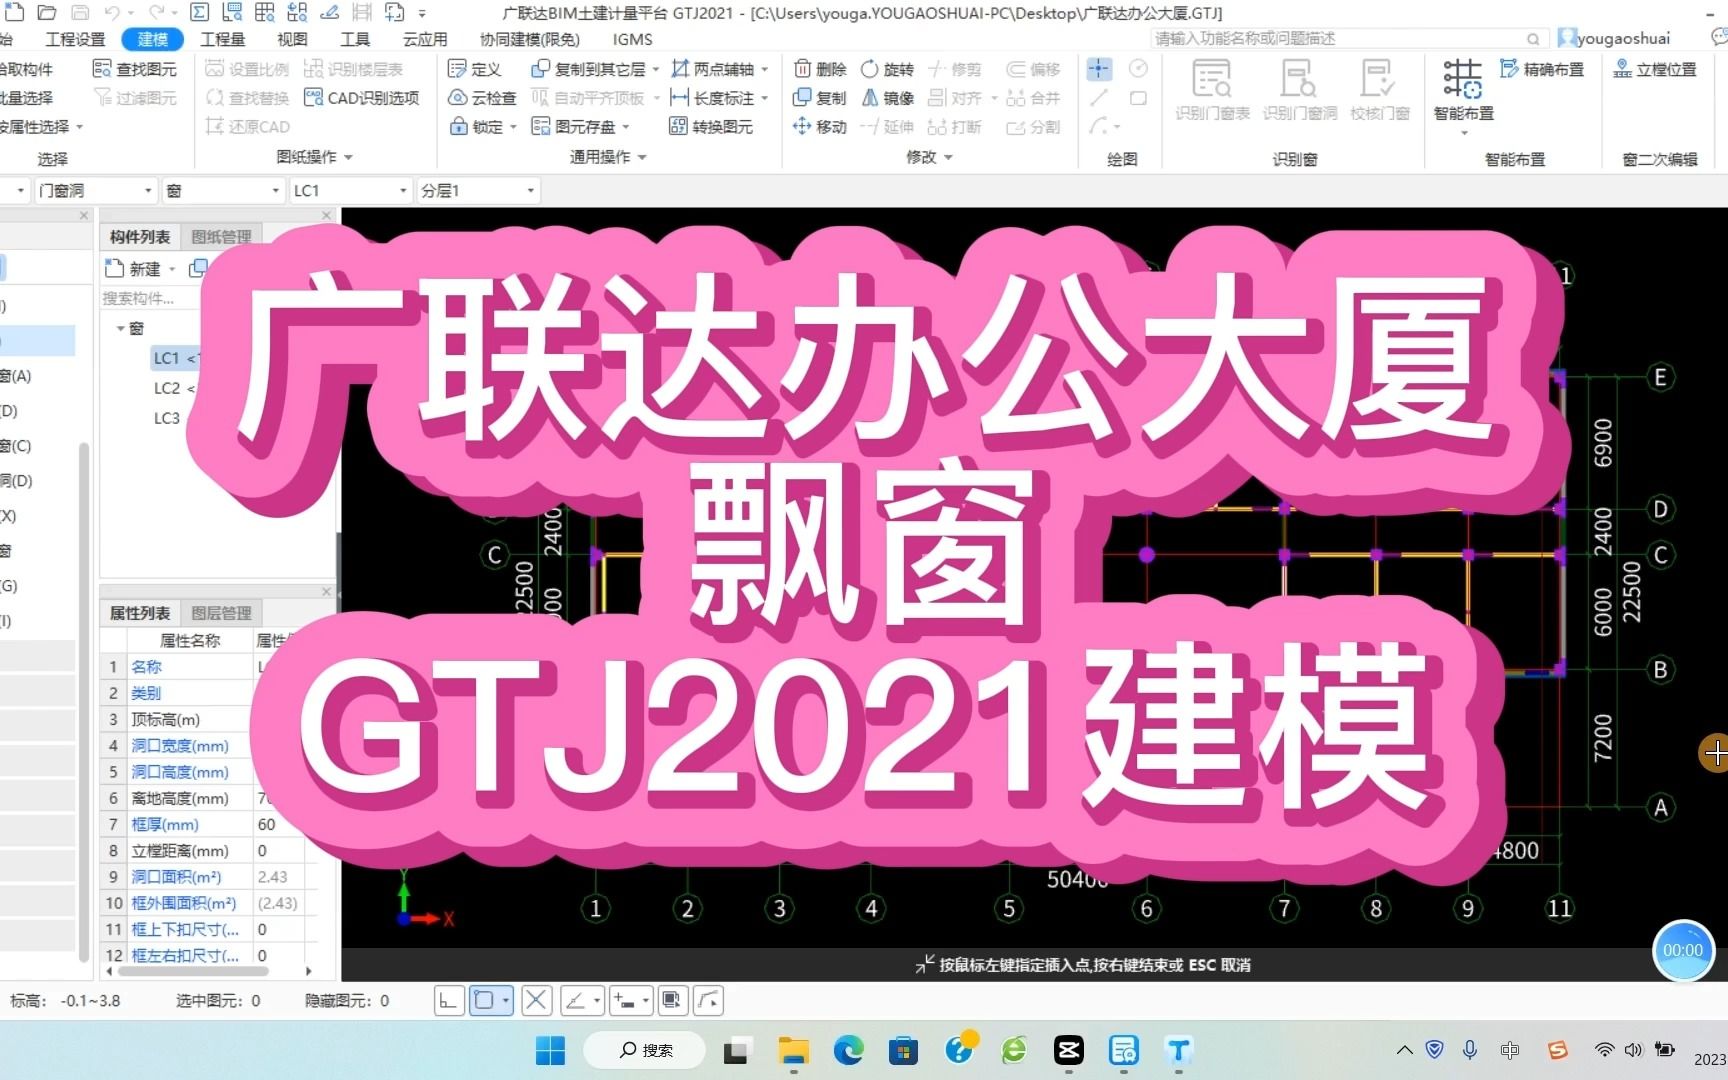The image size is (1728, 1080).
Task: Click the 新建 new component button
Action: point(134,268)
